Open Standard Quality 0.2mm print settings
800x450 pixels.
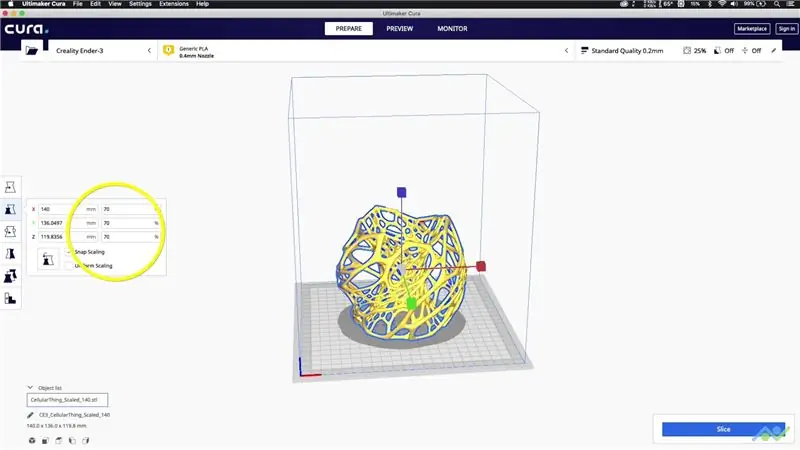[679, 51]
